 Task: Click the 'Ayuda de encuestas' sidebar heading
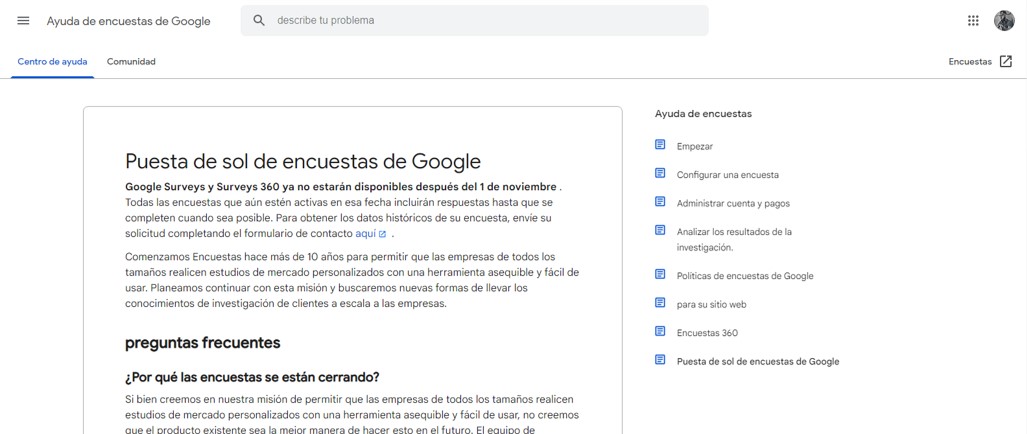coord(703,114)
